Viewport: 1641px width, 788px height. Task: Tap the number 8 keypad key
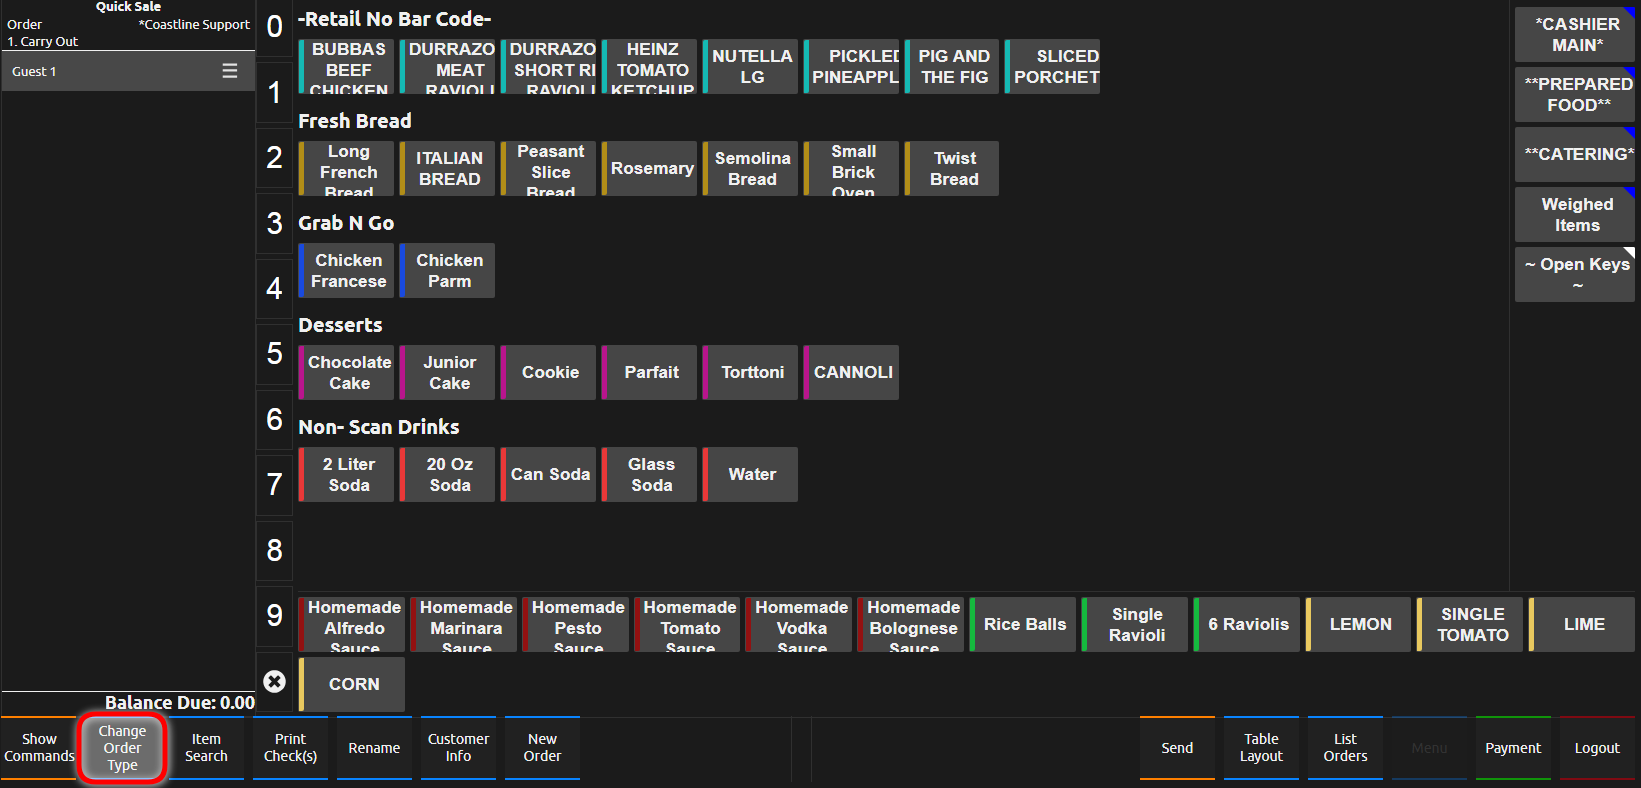point(274,550)
